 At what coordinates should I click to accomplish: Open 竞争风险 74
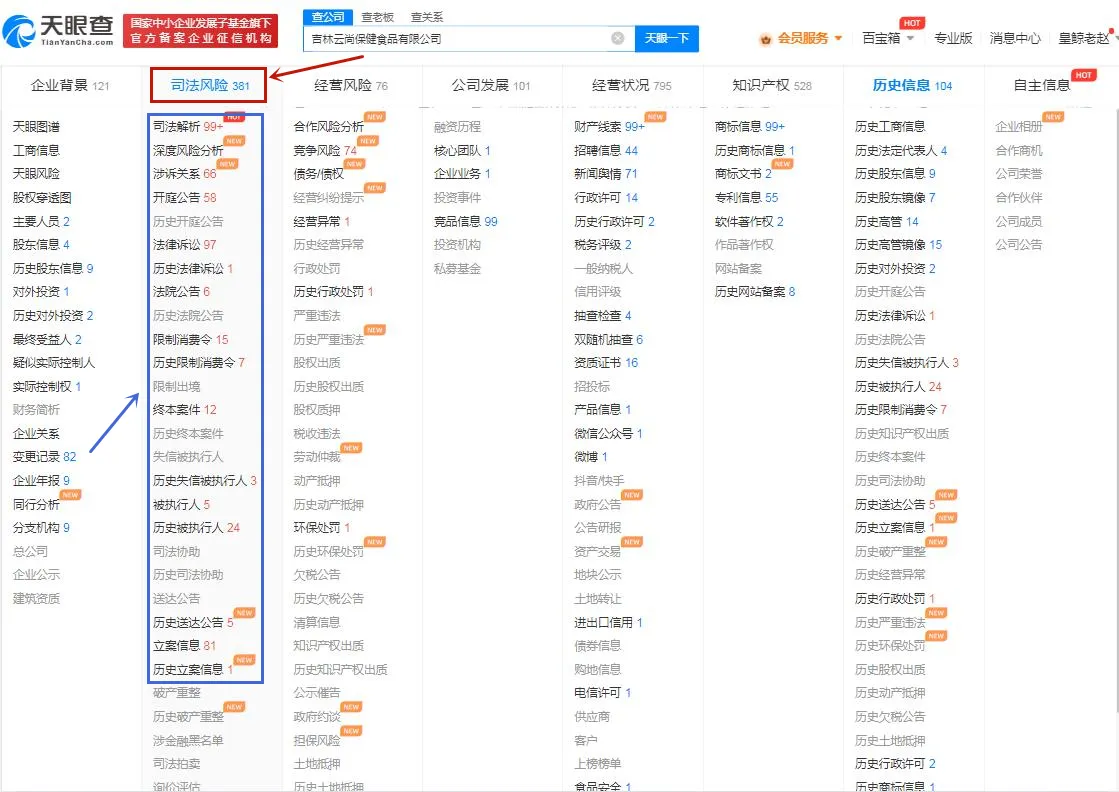tap(325, 151)
